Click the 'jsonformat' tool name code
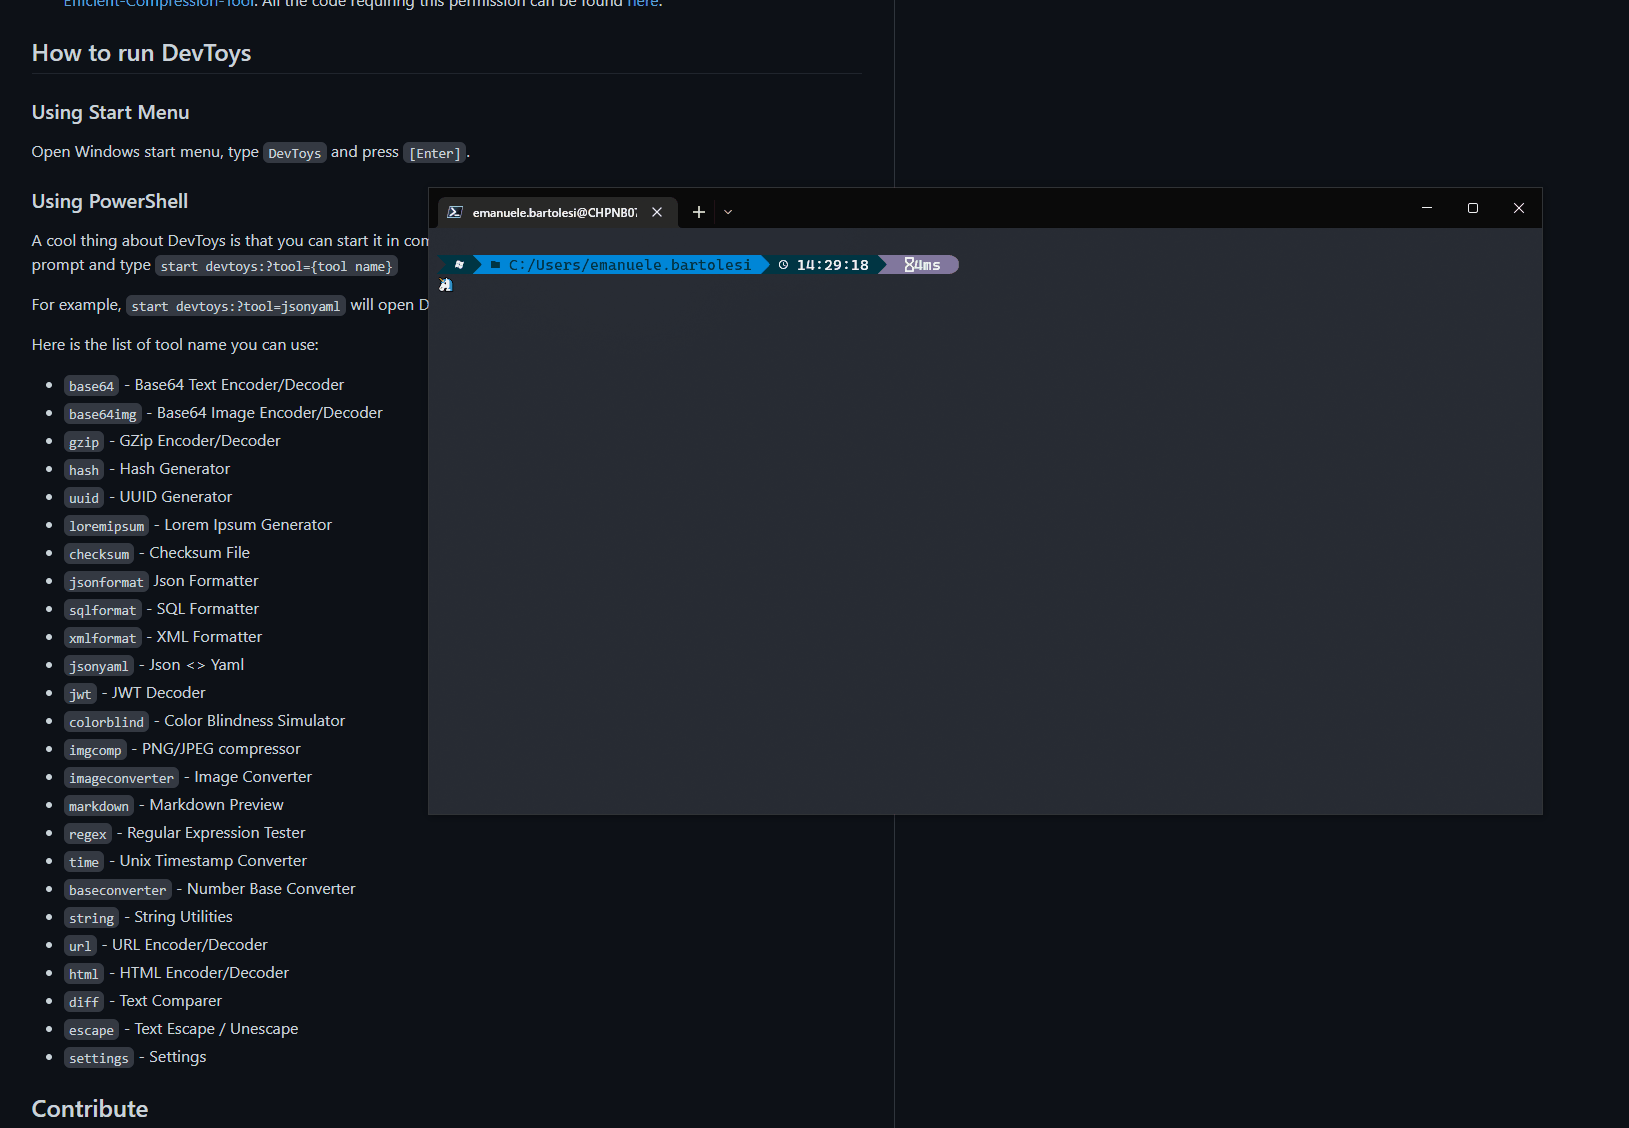Viewport: 1629px width, 1128px height. tap(106, 582)
